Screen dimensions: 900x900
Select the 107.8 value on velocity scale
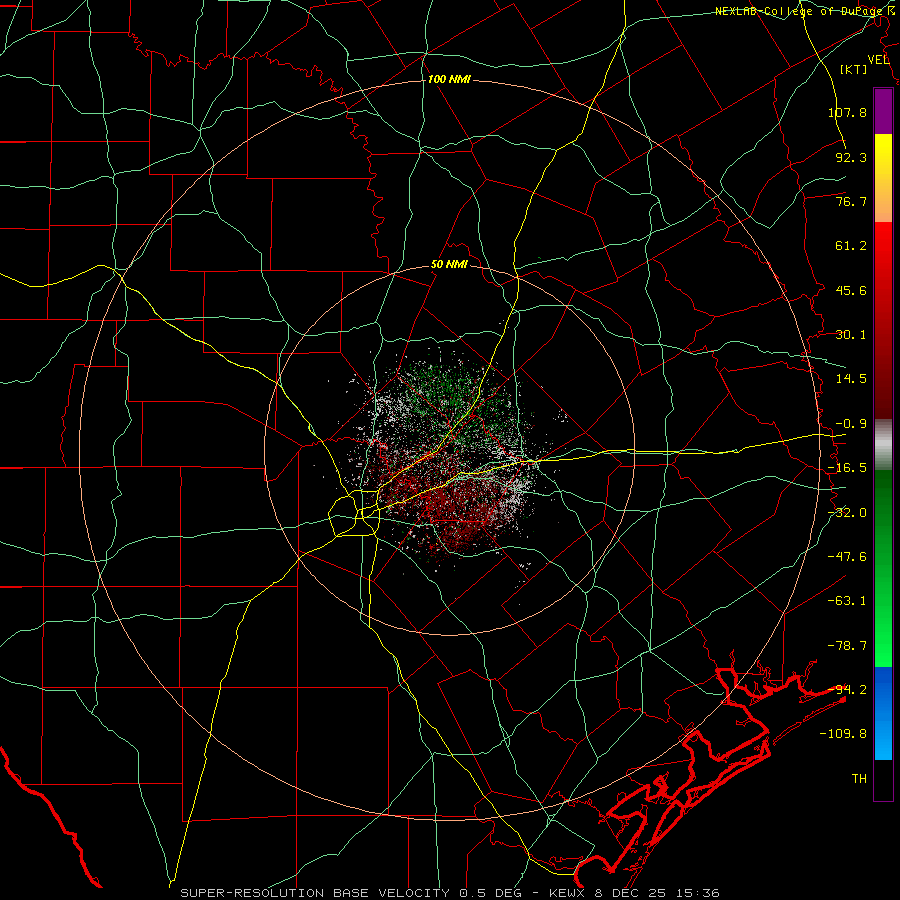(847, 112)
